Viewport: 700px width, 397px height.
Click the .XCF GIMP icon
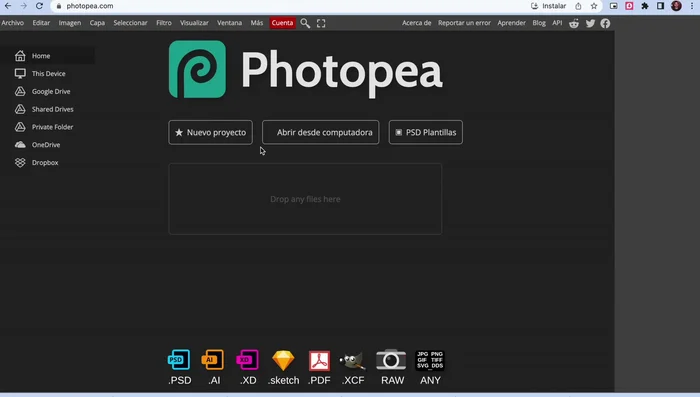[353, 361]
